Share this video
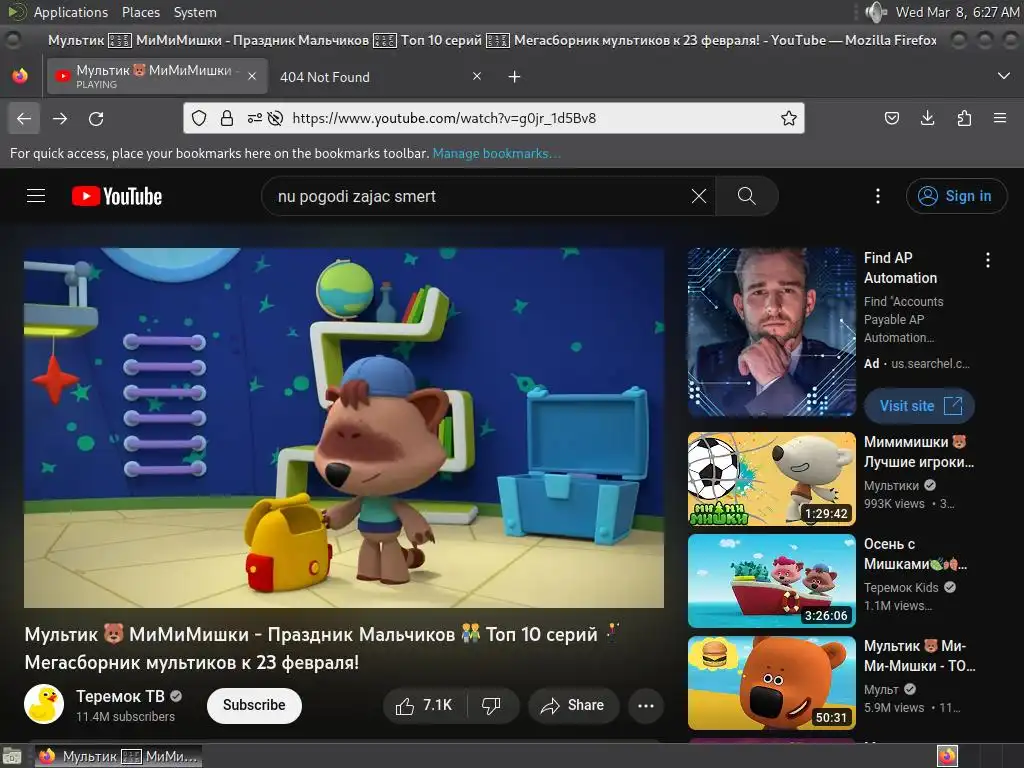Image resolution: width=1024 pixels, height=768 pixels. coord(573,705)
